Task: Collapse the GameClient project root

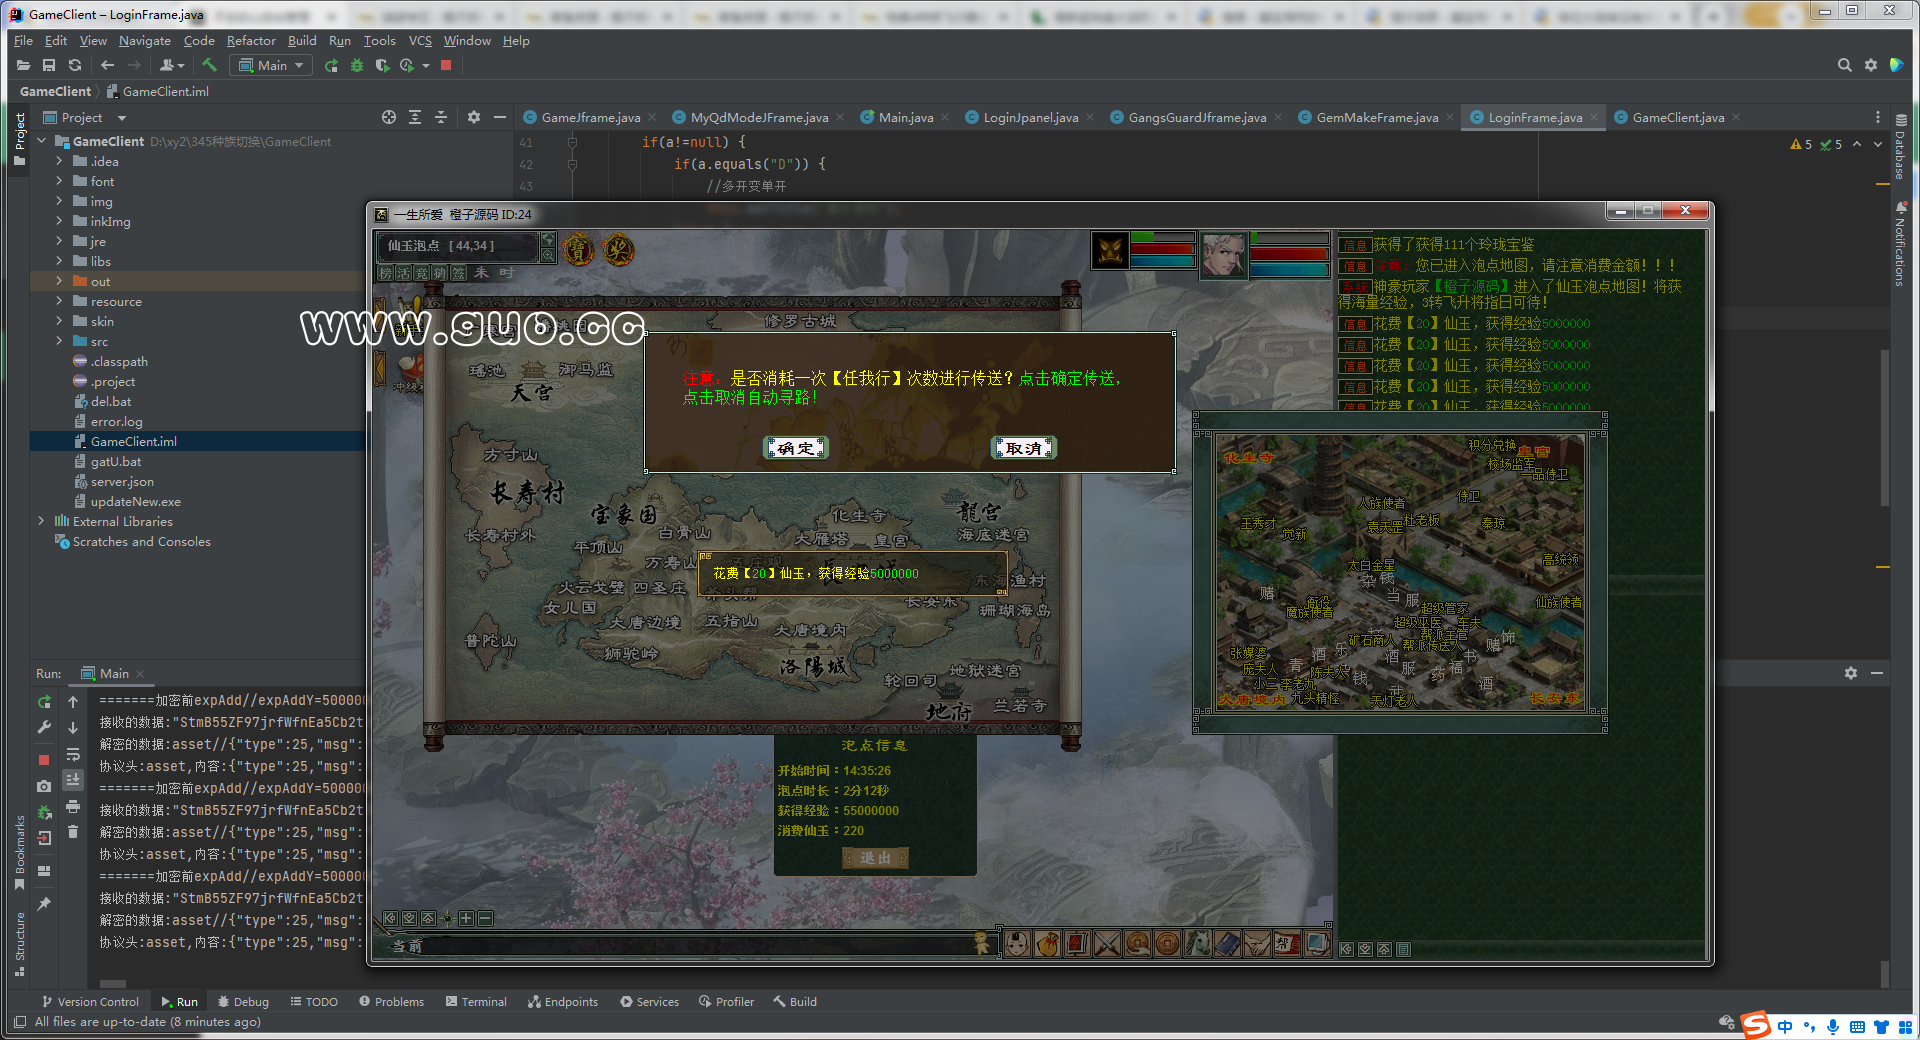Action: tap(41, 141)
